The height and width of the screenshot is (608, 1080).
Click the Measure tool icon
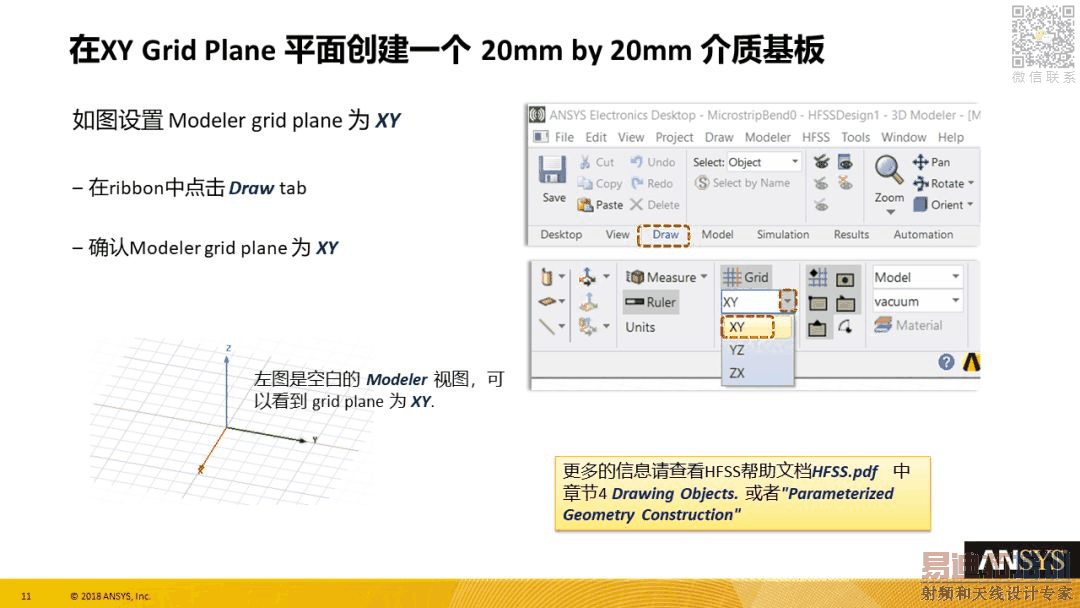click(635, 277)
